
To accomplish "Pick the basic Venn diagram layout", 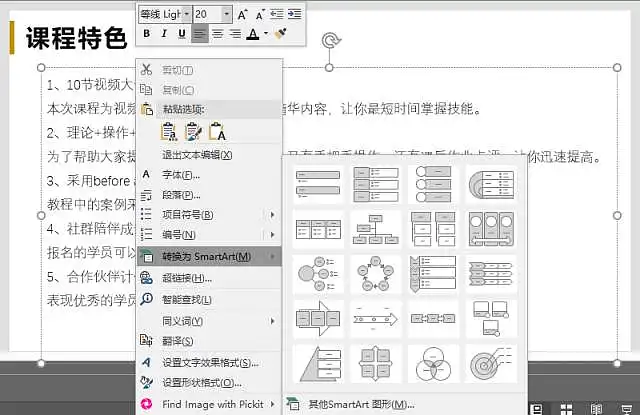I will (x=433, y=364).
